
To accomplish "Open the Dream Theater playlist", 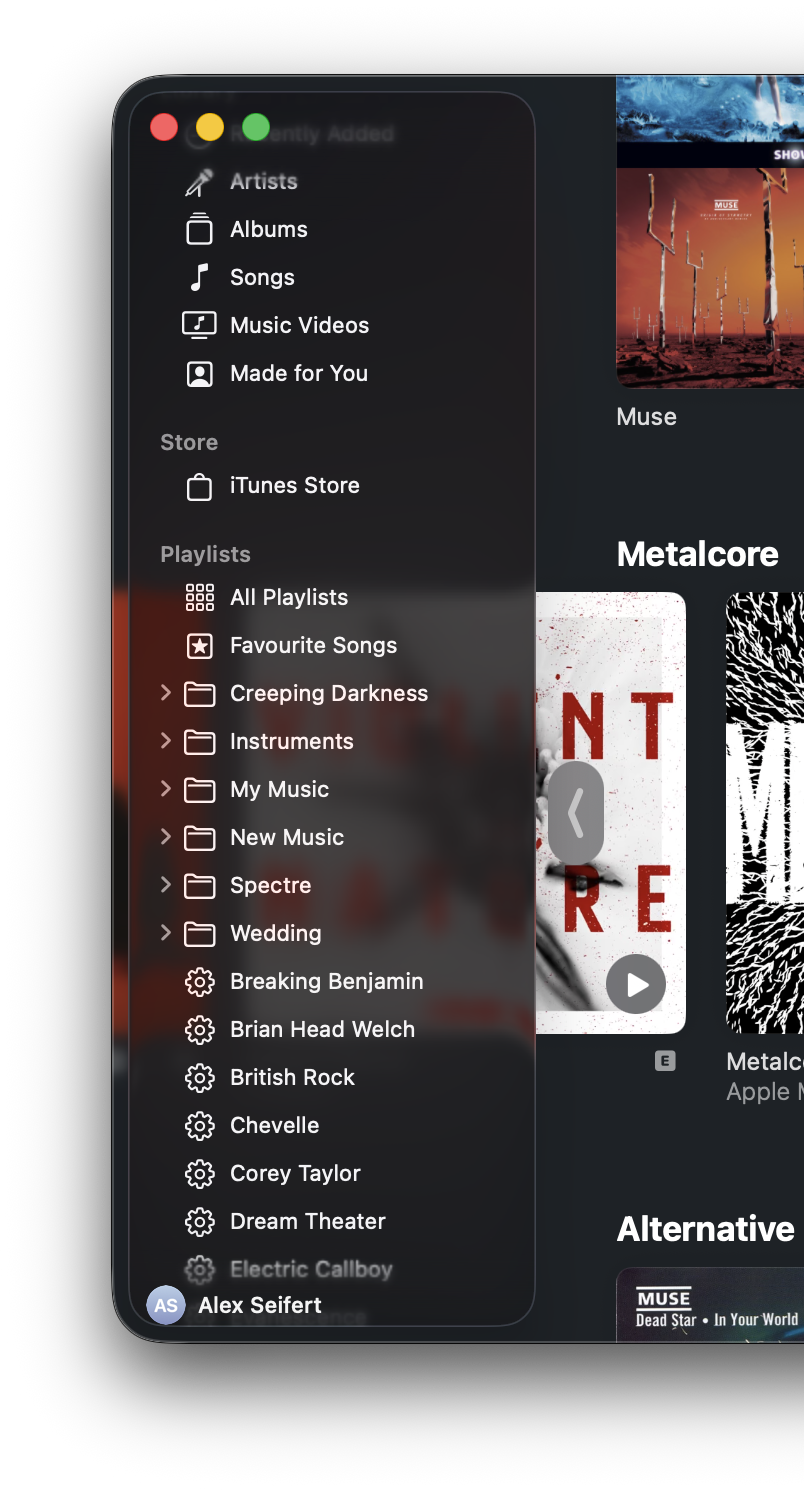I will (x=307, y=1221).
